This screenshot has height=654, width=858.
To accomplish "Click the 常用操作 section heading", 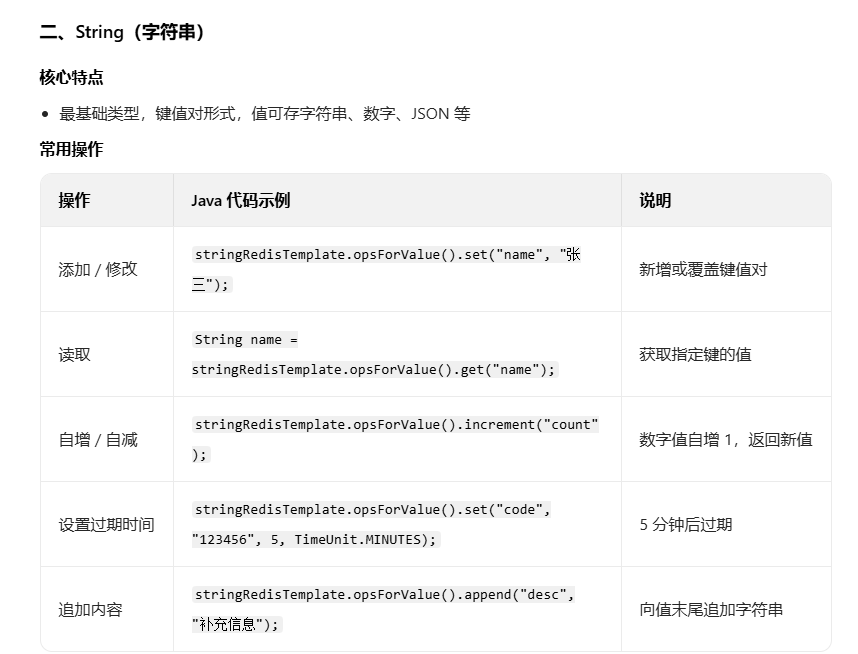I will [67, 149].
